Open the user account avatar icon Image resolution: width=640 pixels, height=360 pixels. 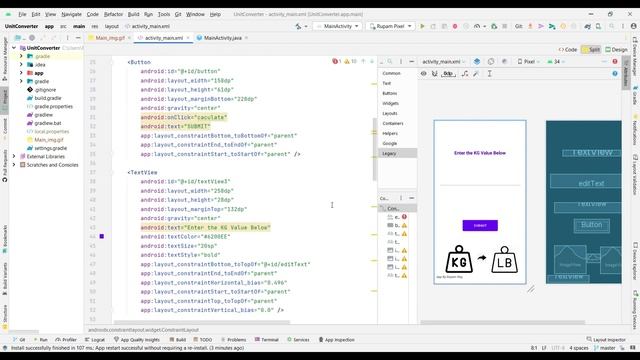(x=633, y=26)
